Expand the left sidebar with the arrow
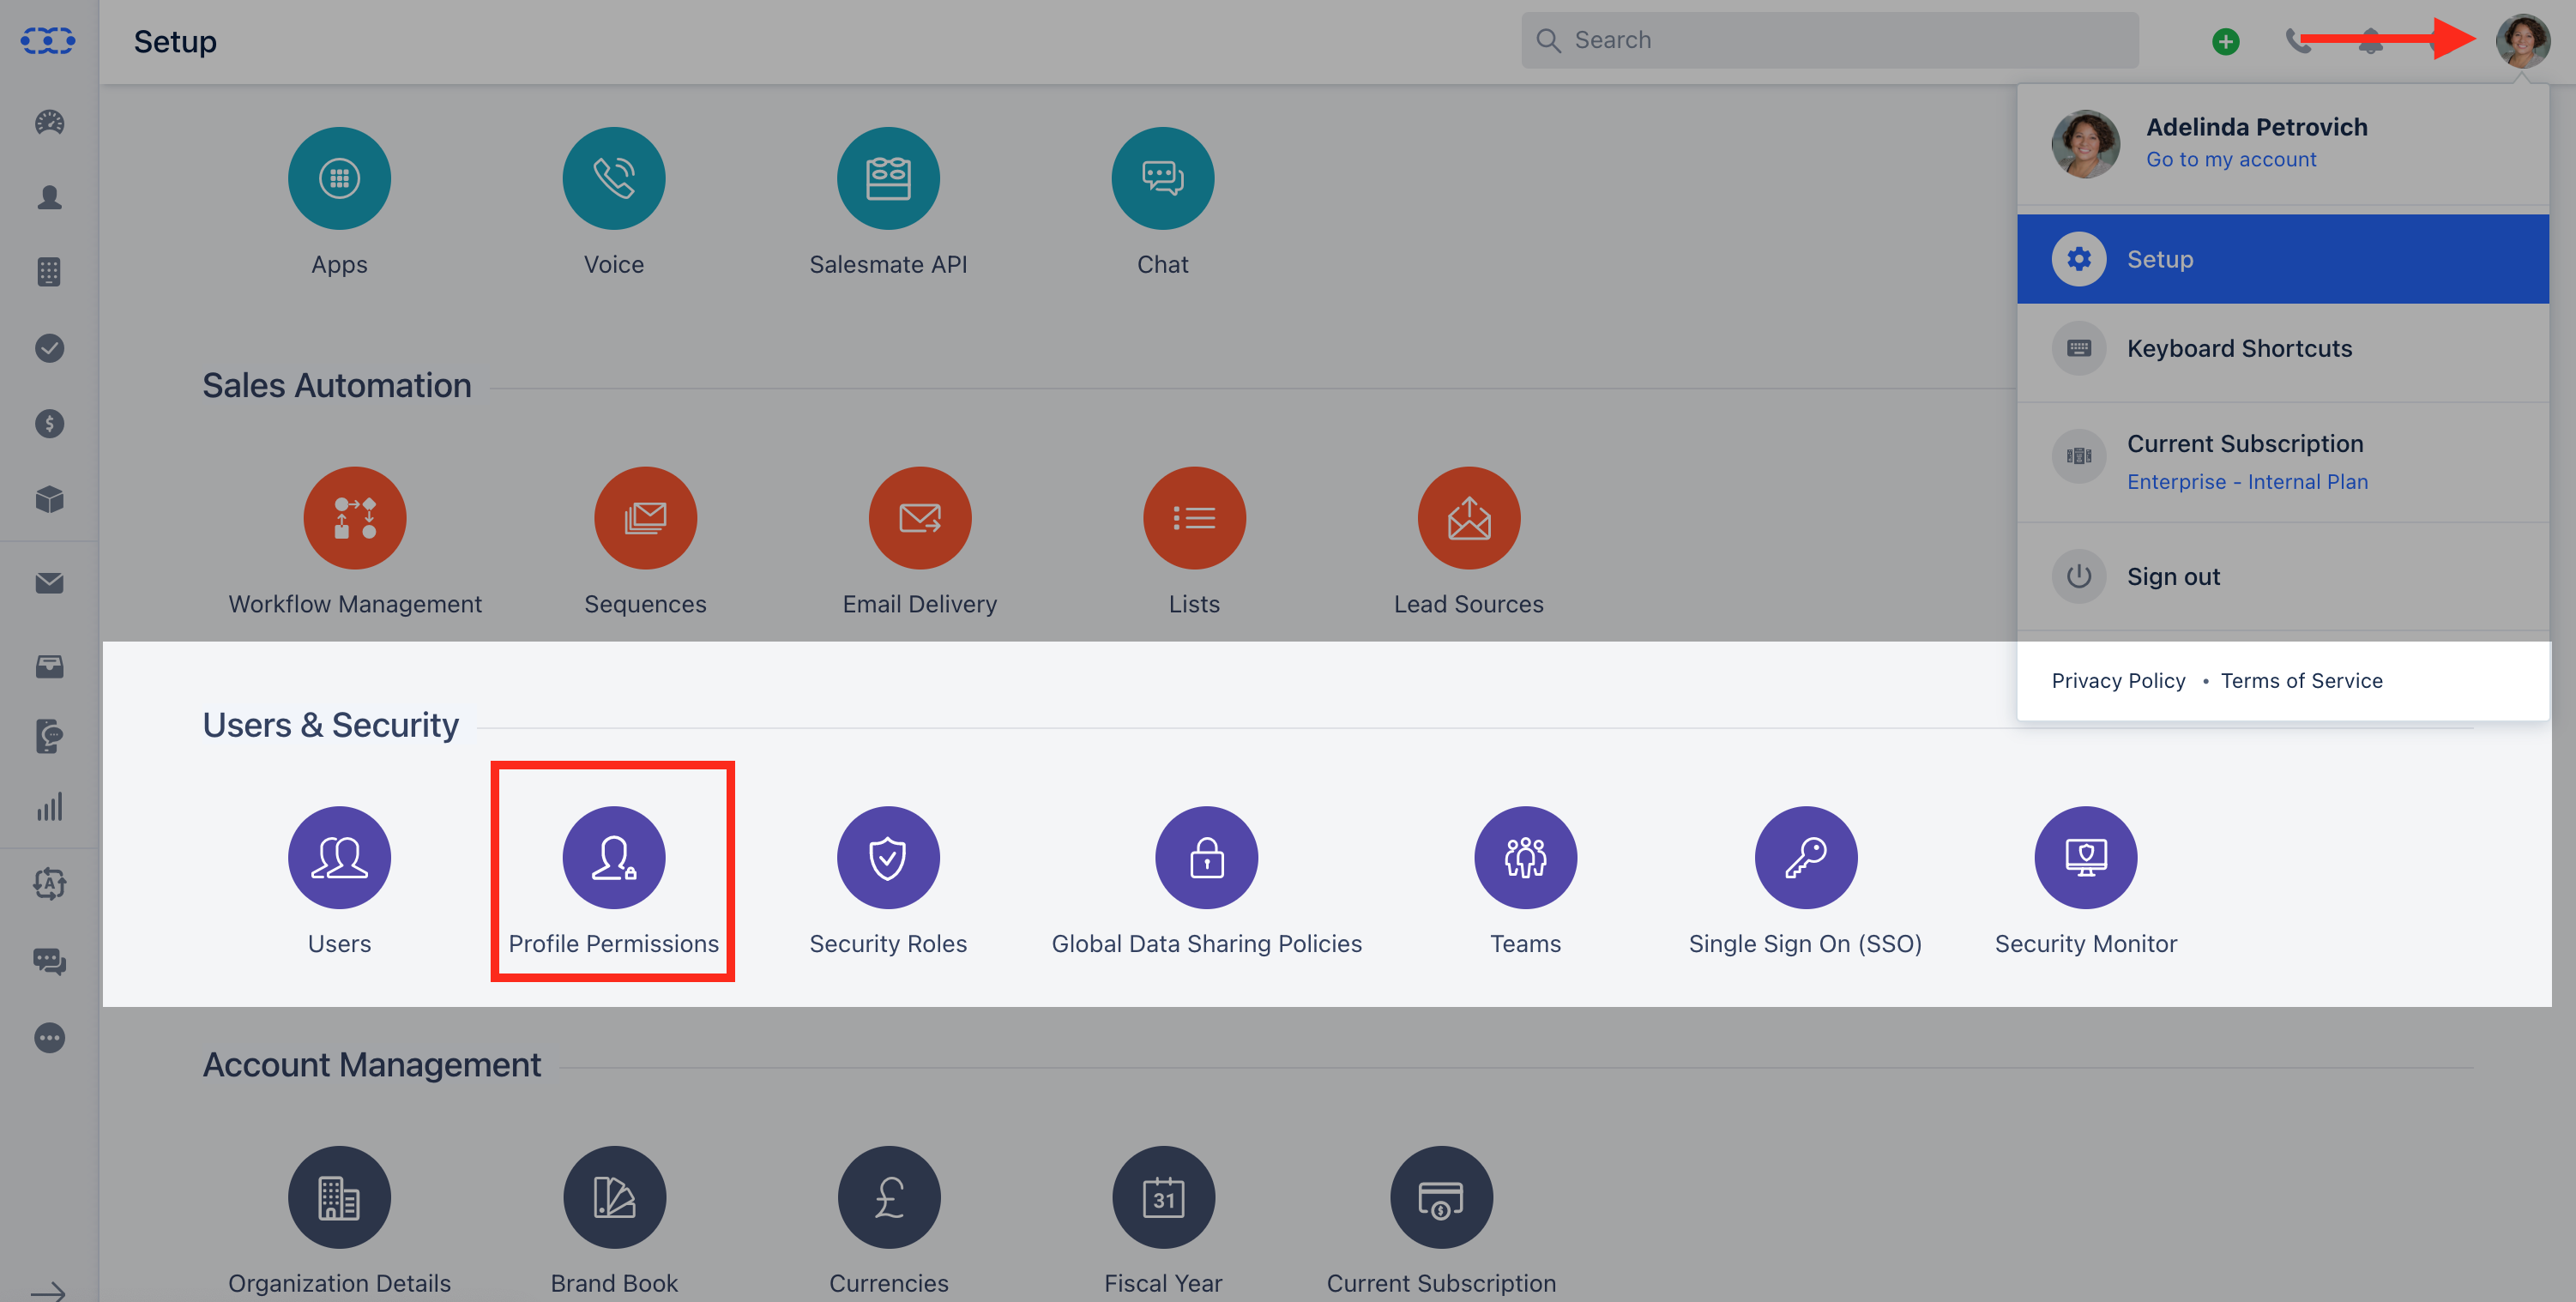2576x1302 pixels. pos(48,1290)
